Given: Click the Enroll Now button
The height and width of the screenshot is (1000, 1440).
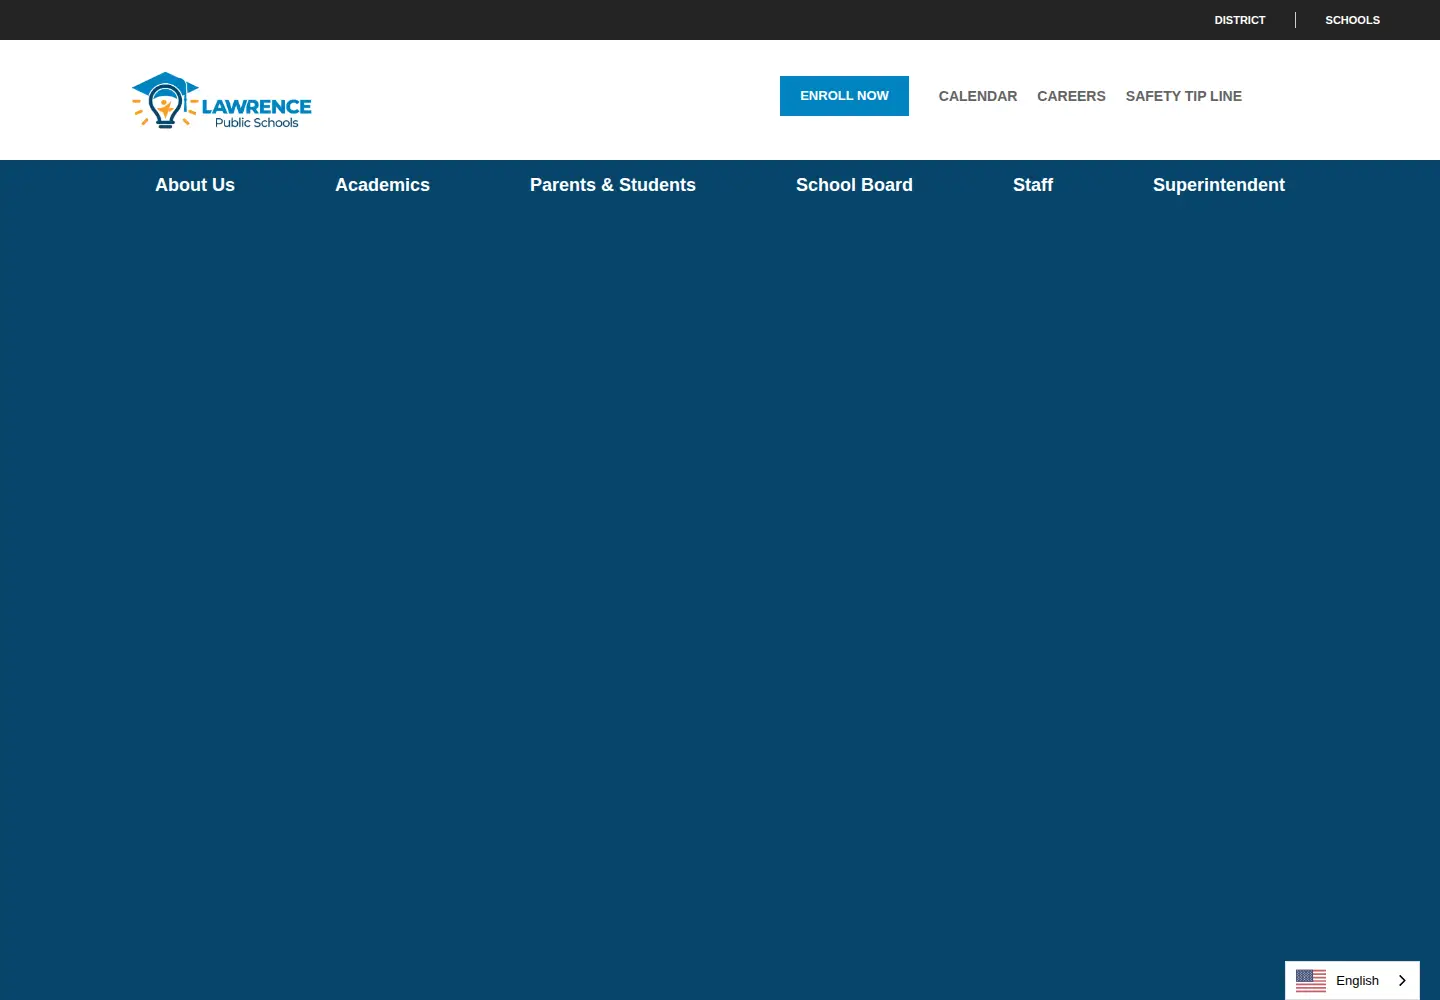Looking at the screenshot, I should pyautogui.click(x=844, y=96).
